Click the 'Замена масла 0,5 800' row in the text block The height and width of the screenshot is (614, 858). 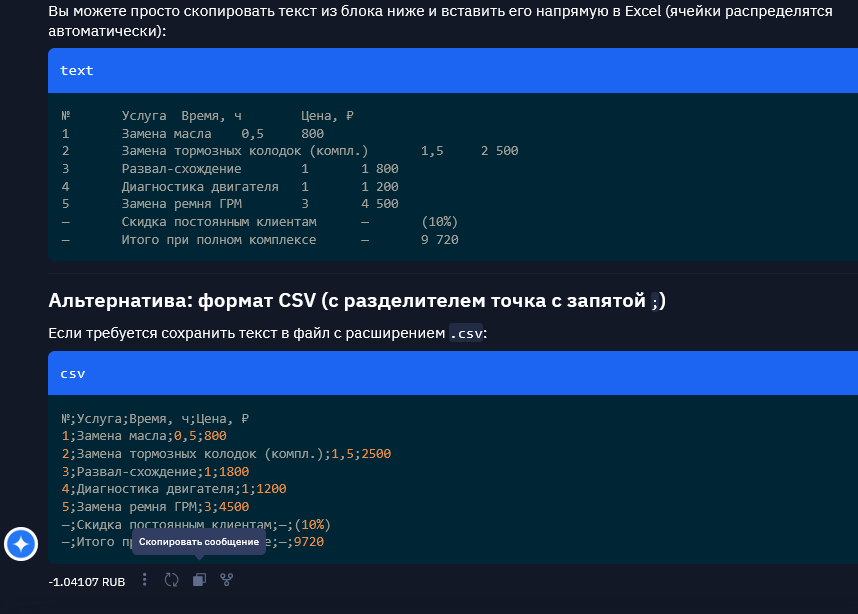click(193, 134)
